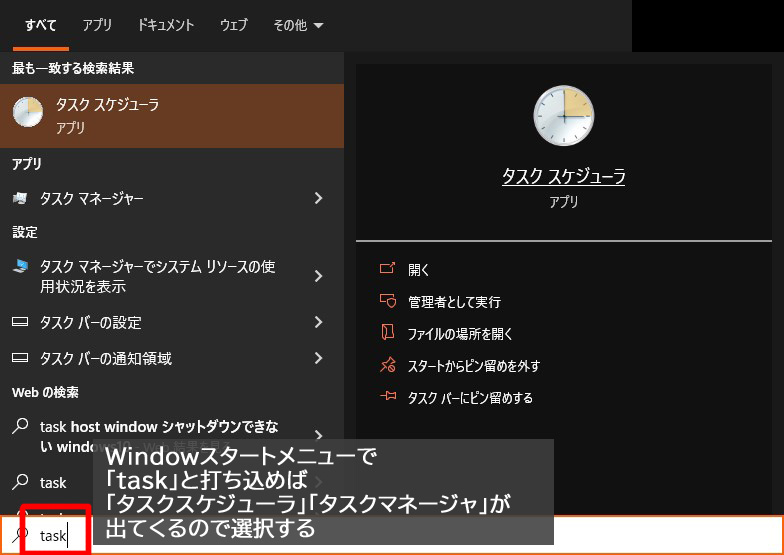Click into the search field containing task
784x555 pixels.
click(392, 536)
